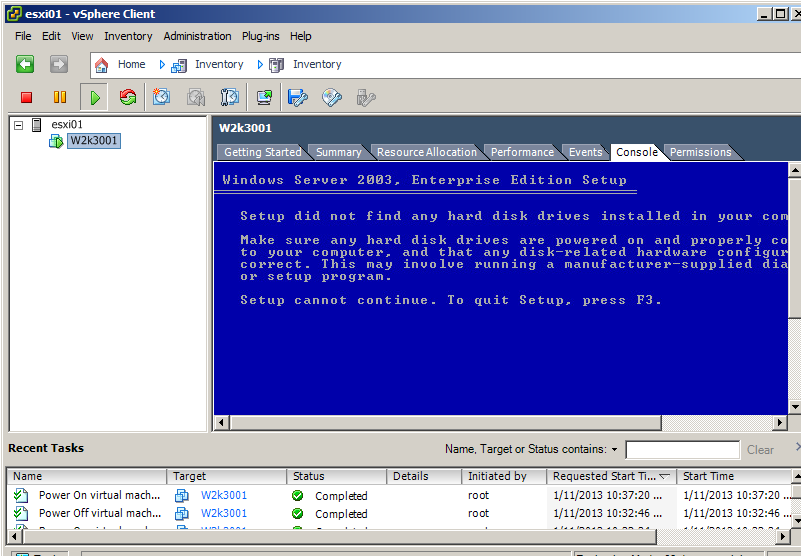Launch the virtual machine console icon
Viewport: 802px width, 557px height.
[x=264, y=97]
